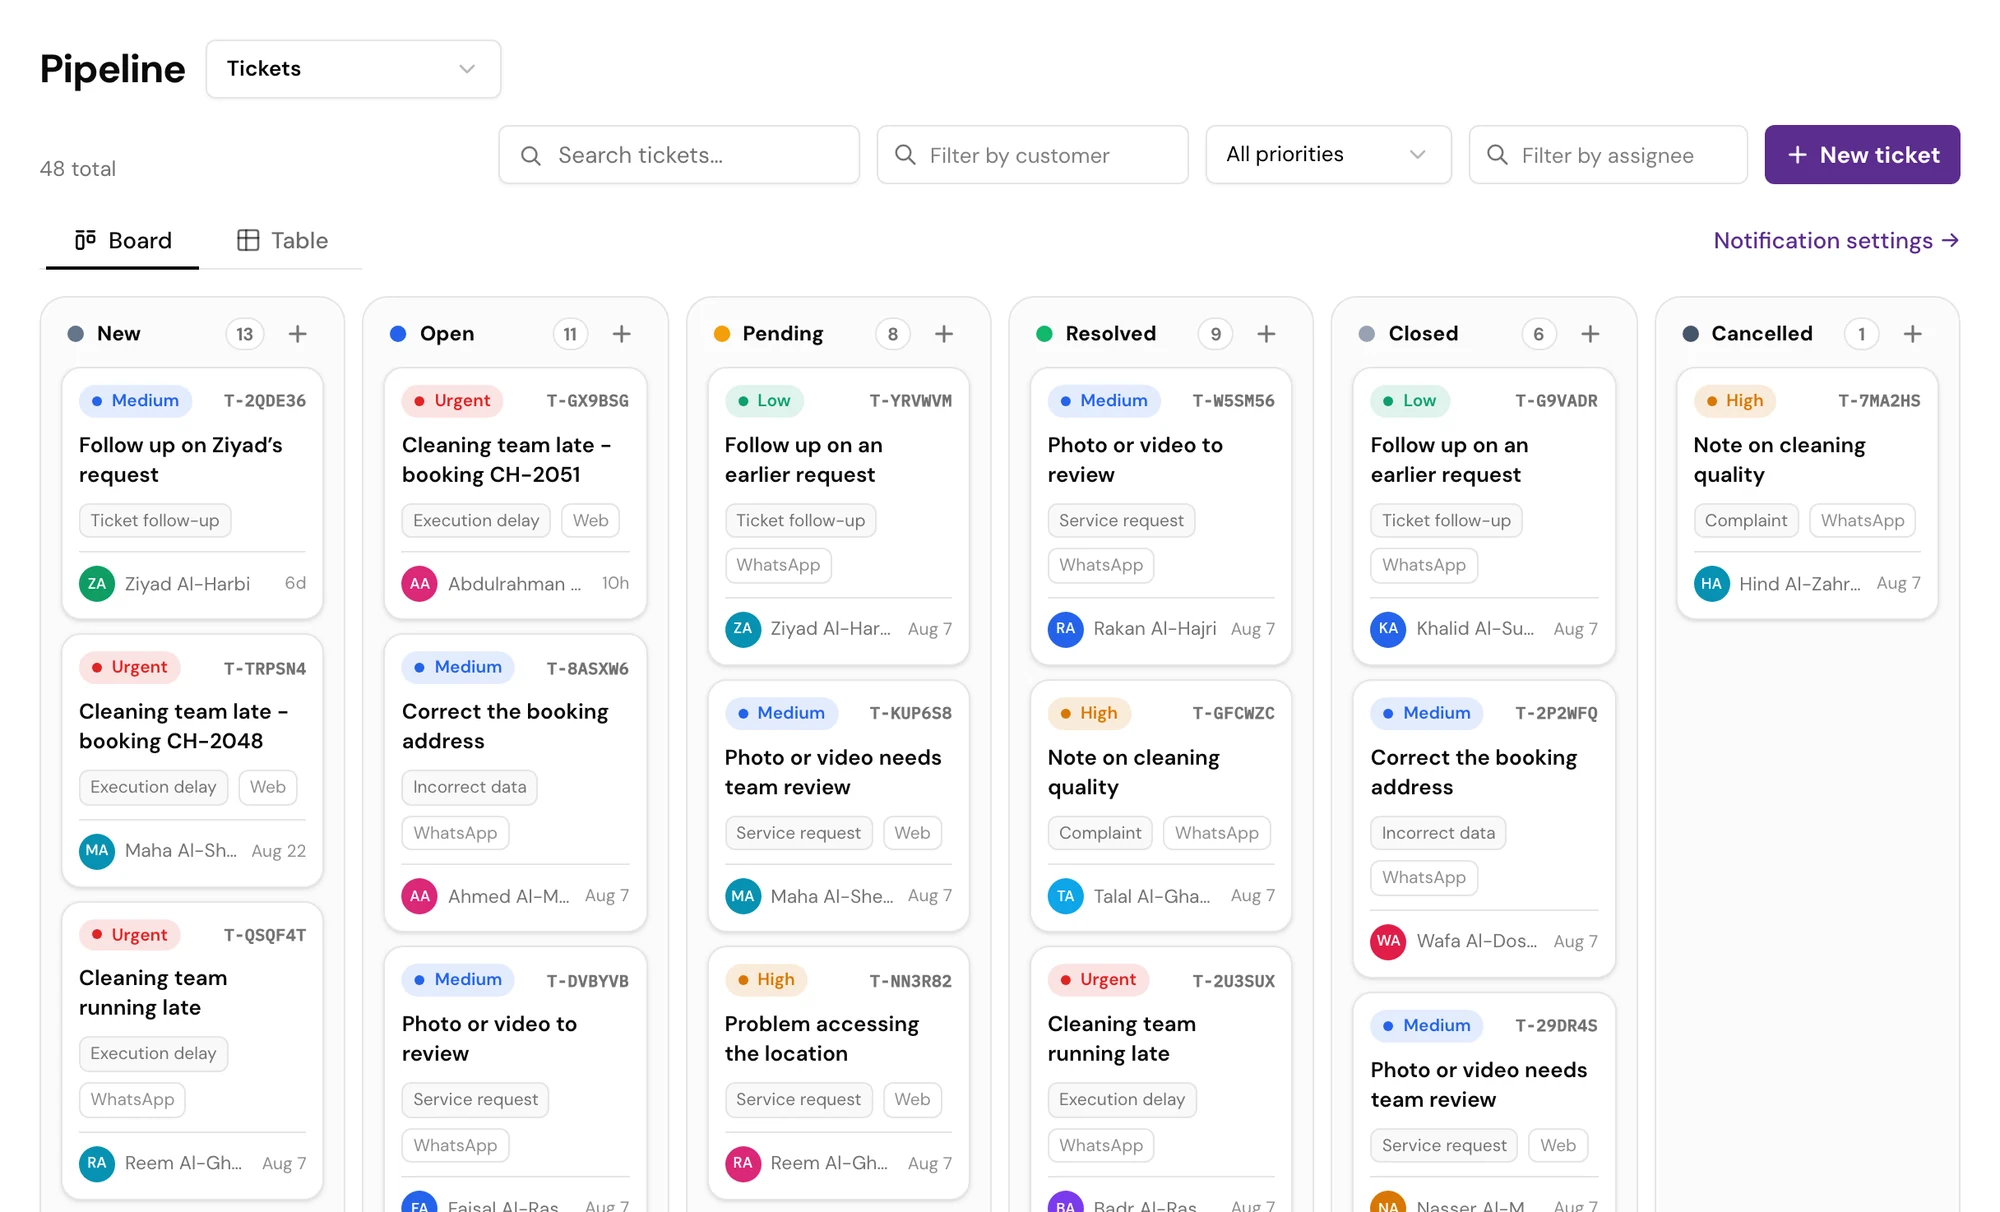Add a ticket to the Open column
The image size is (2000, 1212).
pyautogui.click(x=621, y=334)
